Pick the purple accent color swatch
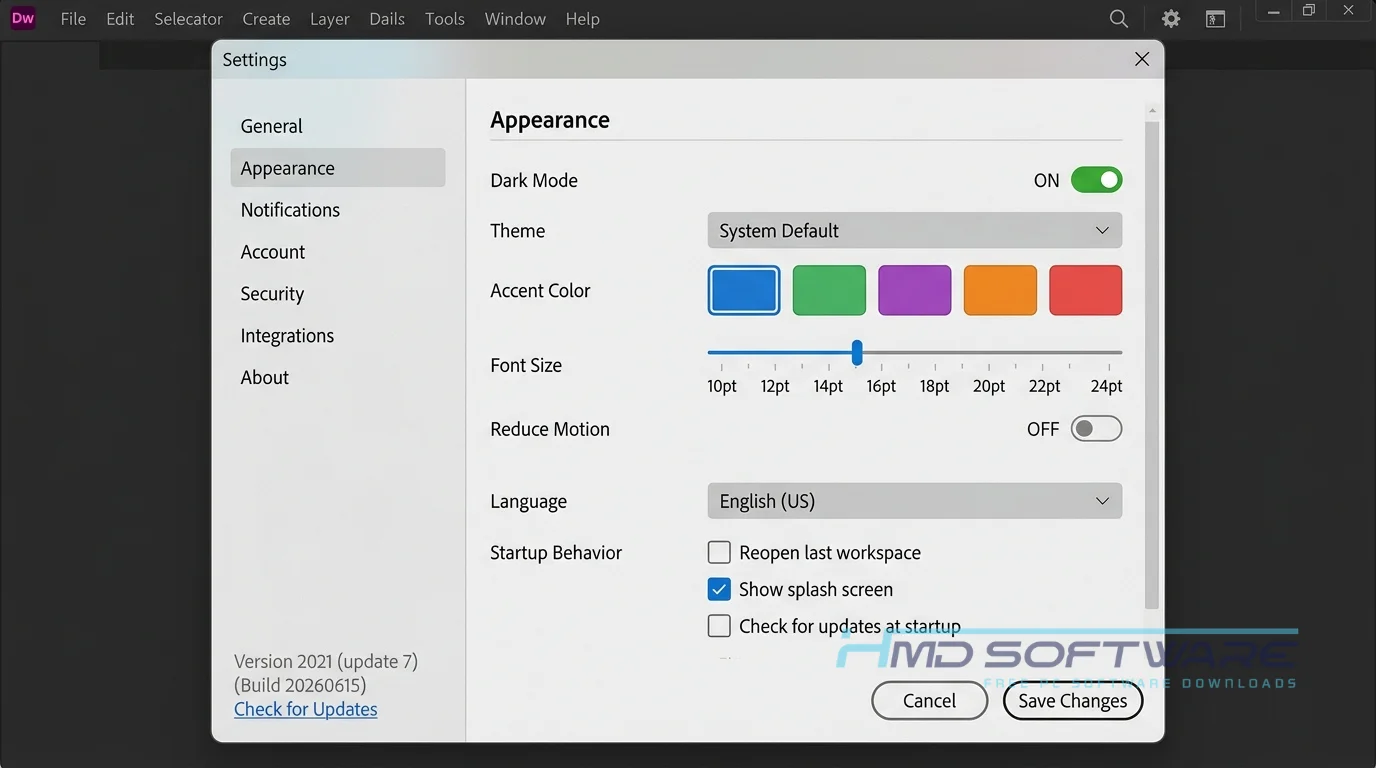 pos(914,290)
